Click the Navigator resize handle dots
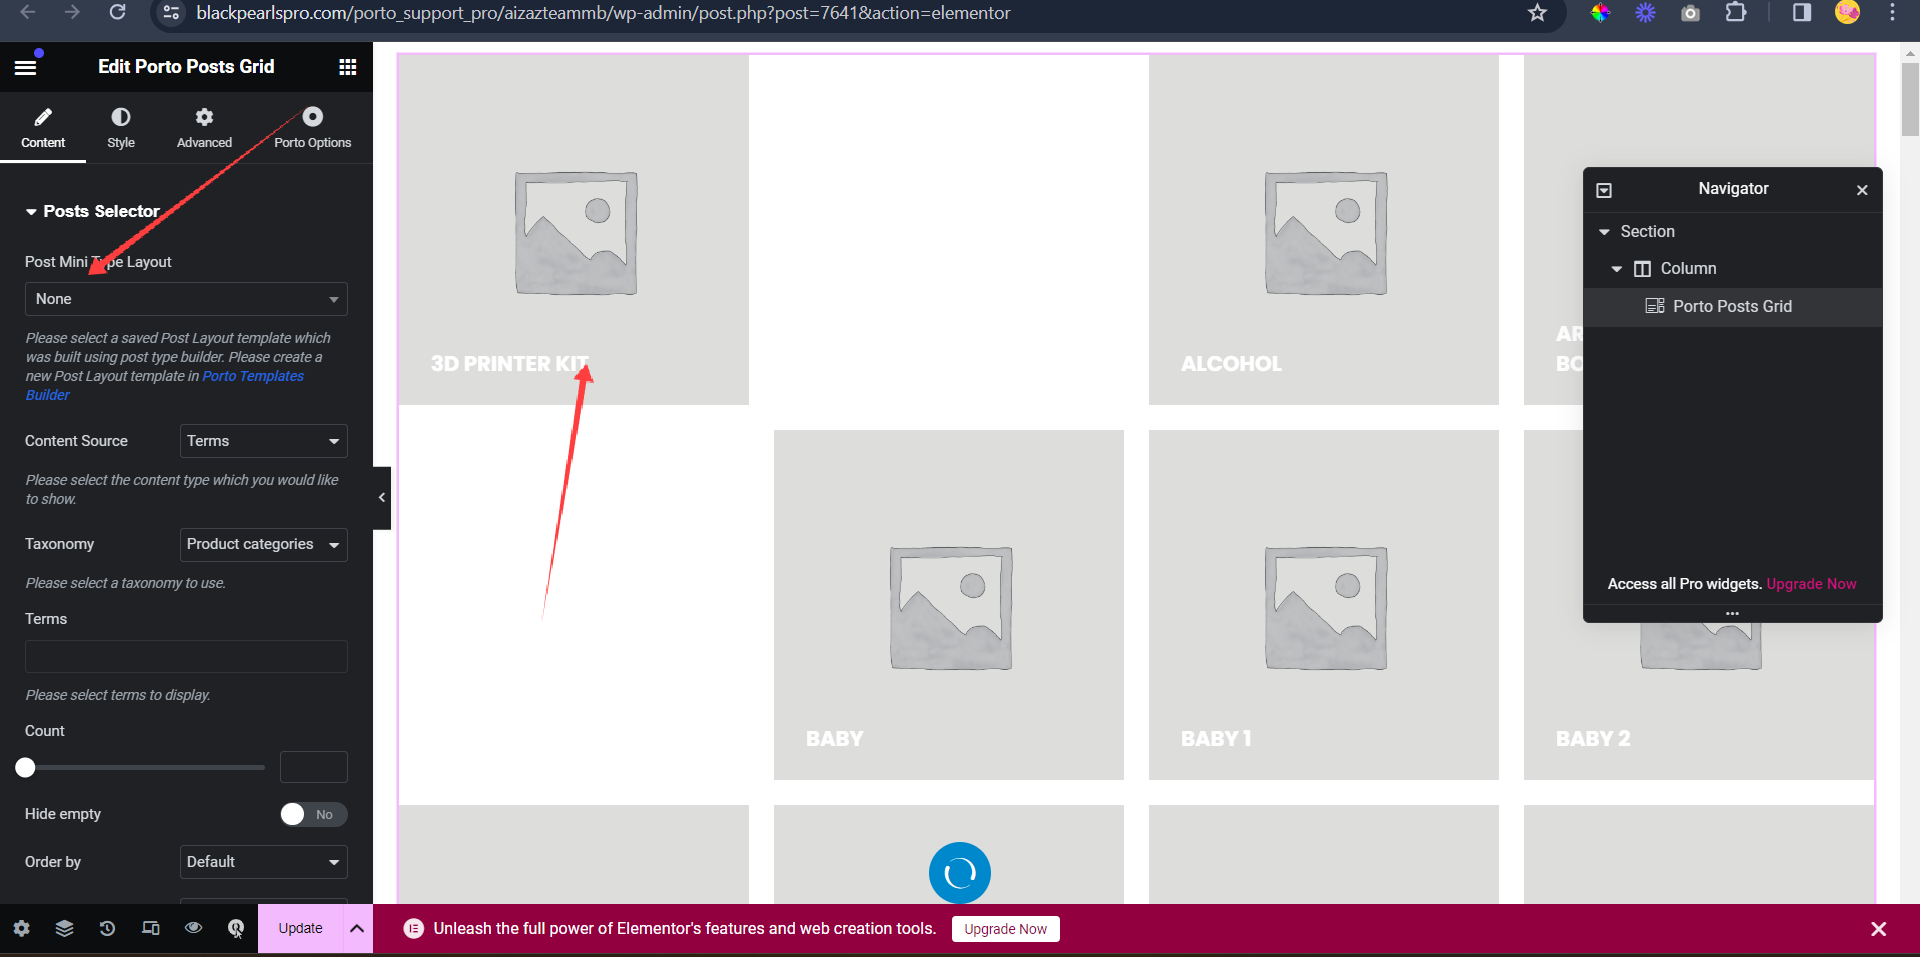 [x=1732, y=613]
